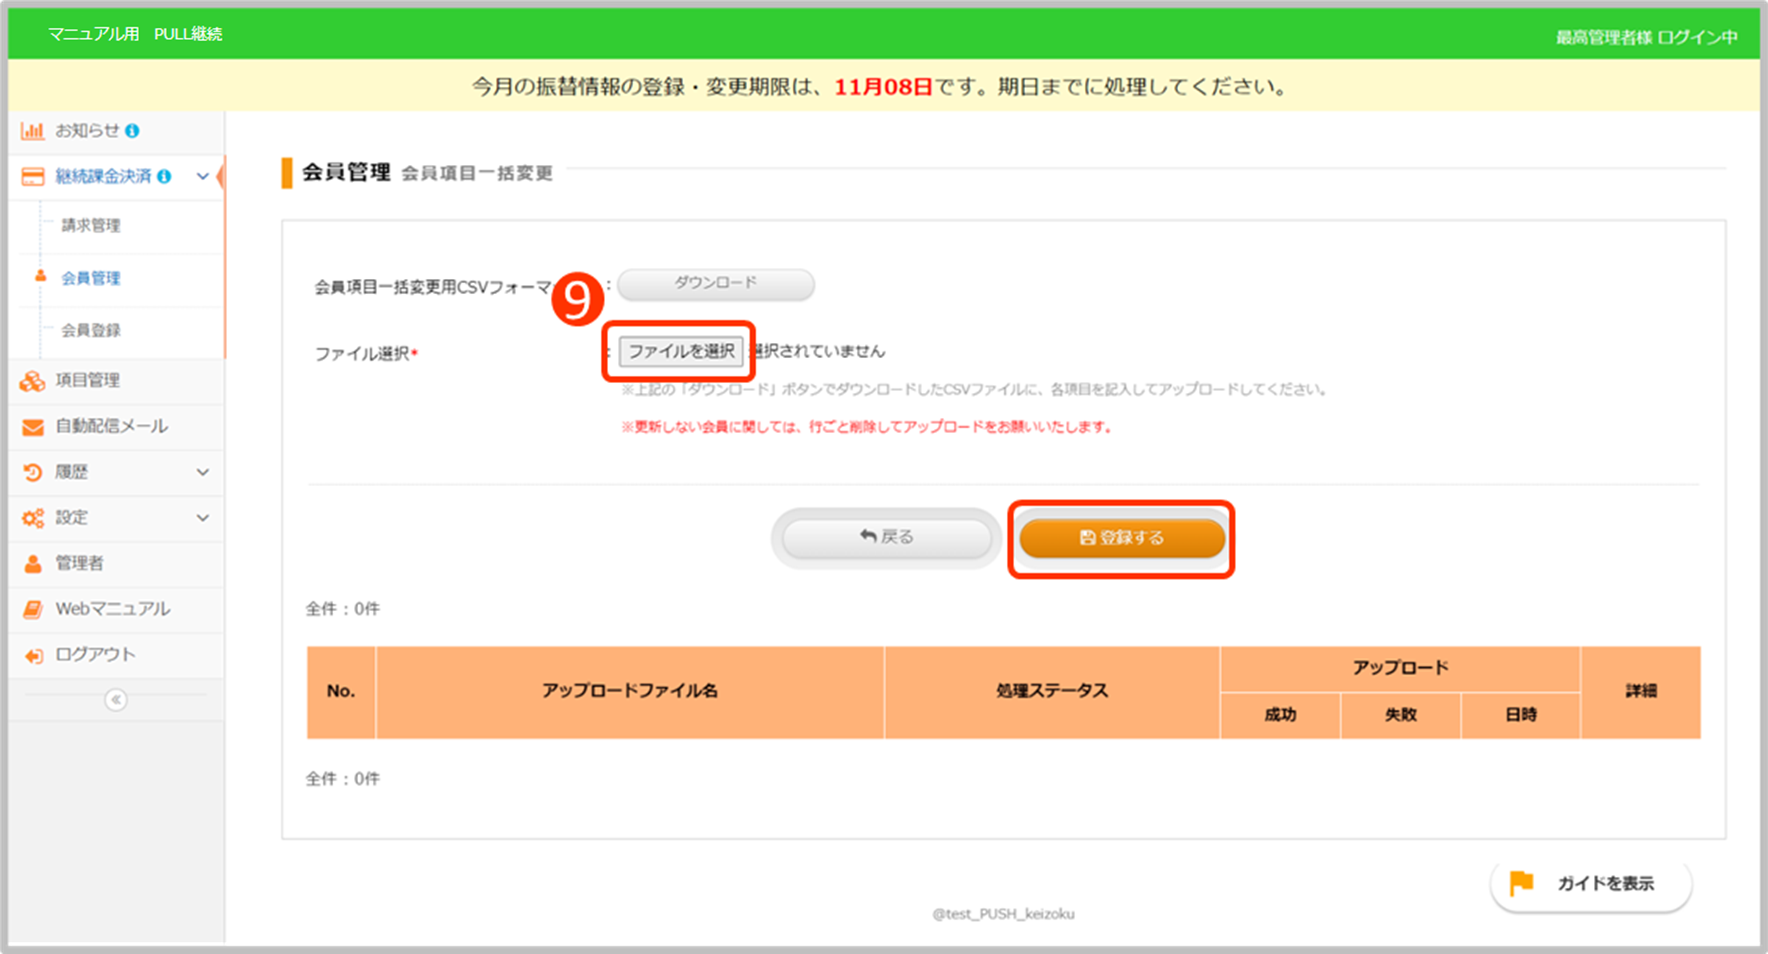1768x954 pixels.
Task: Click the お知らせ bar chart icon
Action: [32, 131]
